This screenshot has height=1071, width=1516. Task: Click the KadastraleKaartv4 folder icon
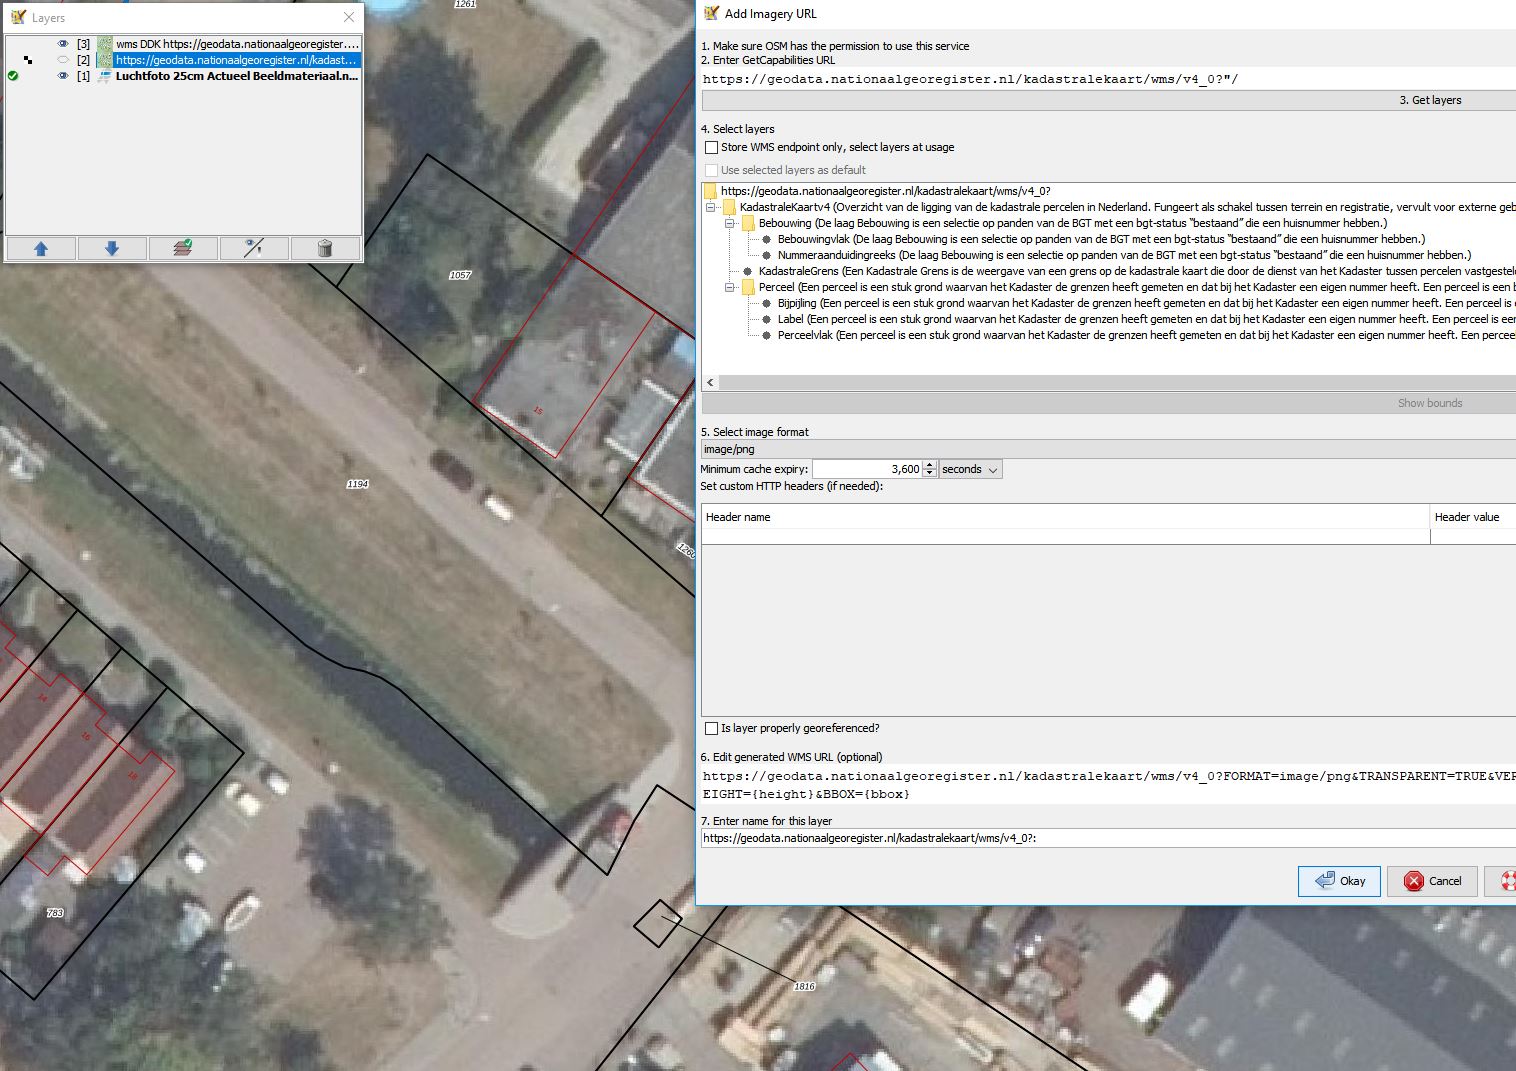pyautogui.click(x=729, y=207)
